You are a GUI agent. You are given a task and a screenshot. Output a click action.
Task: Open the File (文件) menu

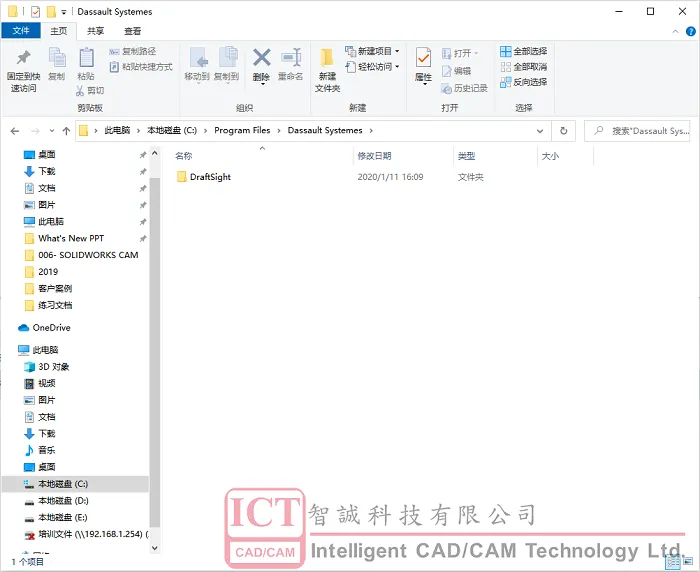coord(21,31)
